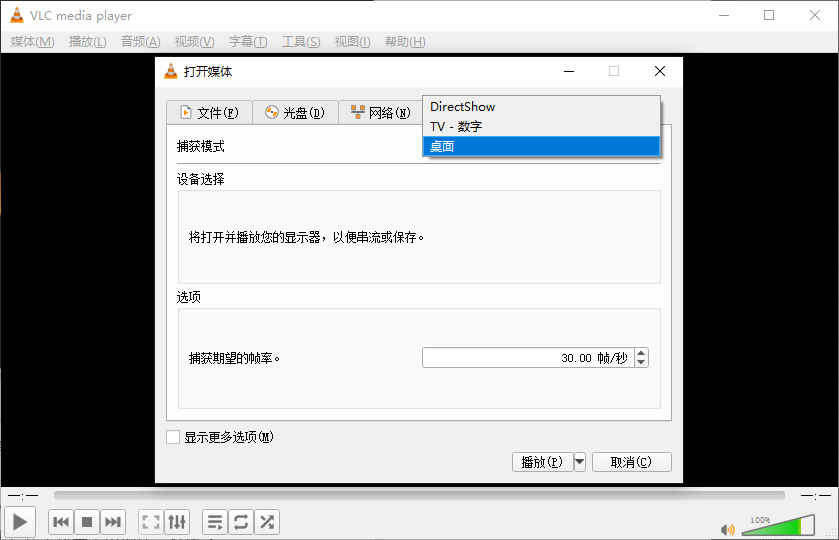Screen dimensions: 839x540
Task: Click the remaining time label at right
Action: (x=816, y=496)
